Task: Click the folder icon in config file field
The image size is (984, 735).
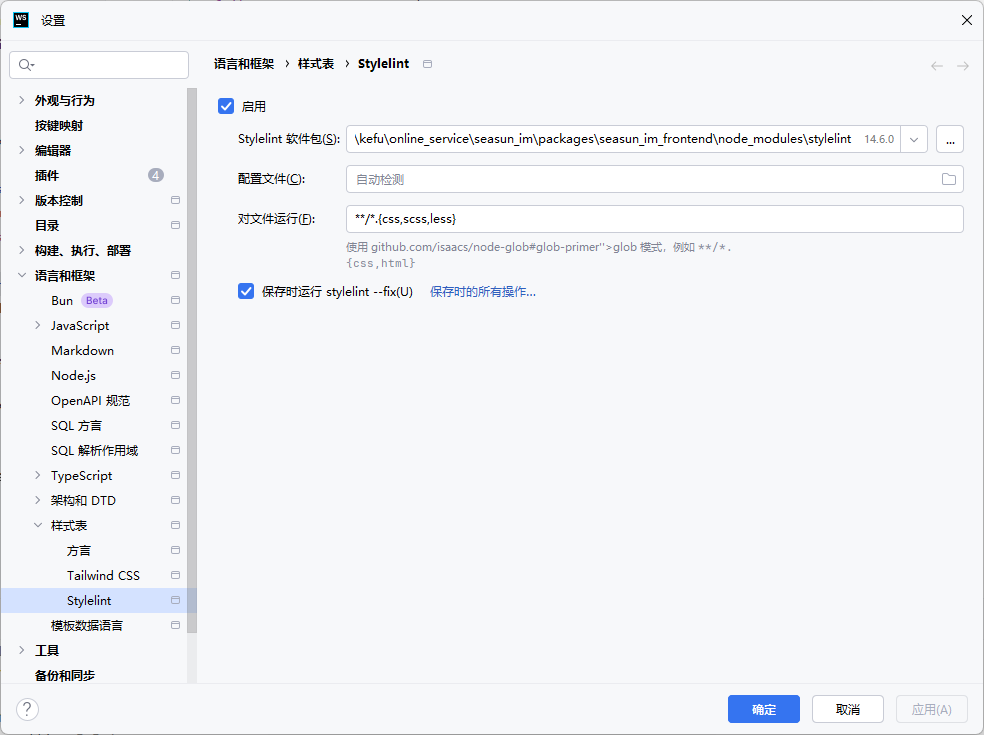Action: tap(949, 180)
